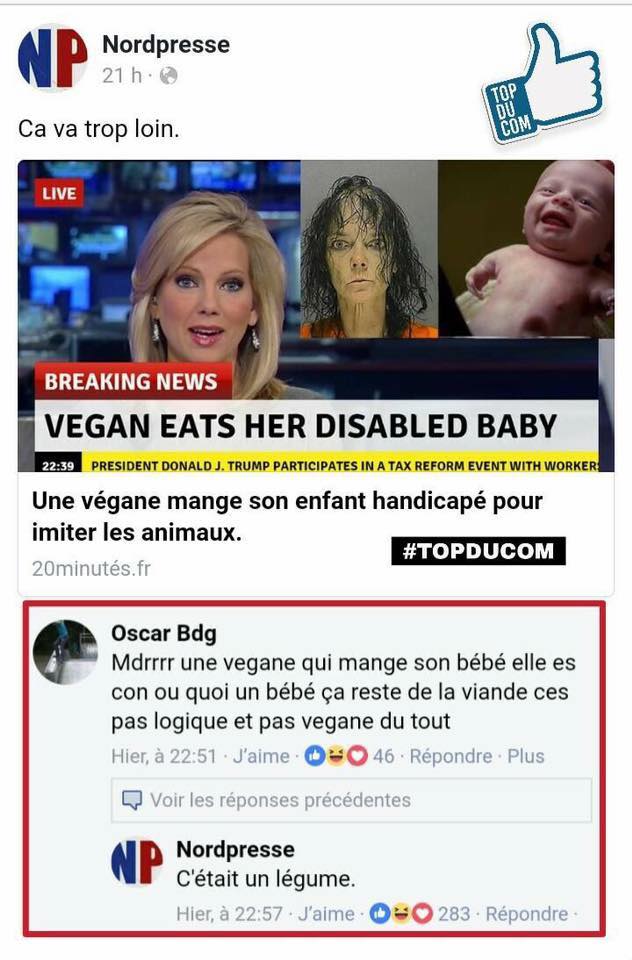The height and width of the screenshot is (960, 632).
Task: View reaction icons on Nordpresse's reply
Action: (x=402, y=914)
